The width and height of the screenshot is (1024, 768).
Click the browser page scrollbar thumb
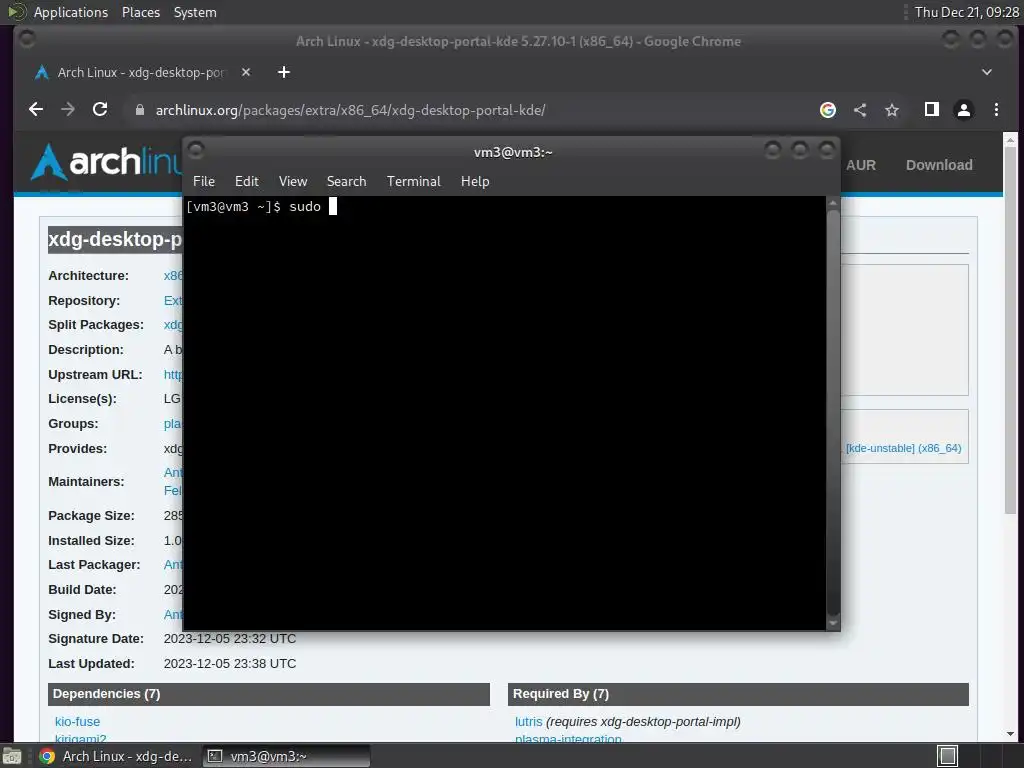point(1010,330)
